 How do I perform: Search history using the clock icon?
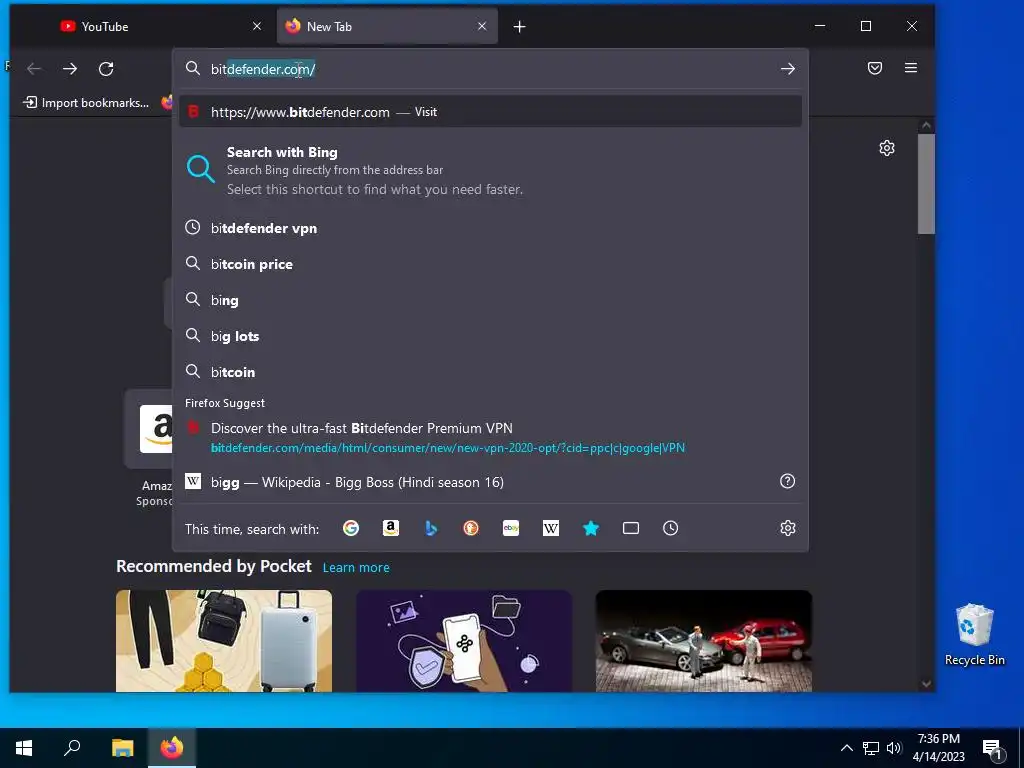[x=671, y=528]
